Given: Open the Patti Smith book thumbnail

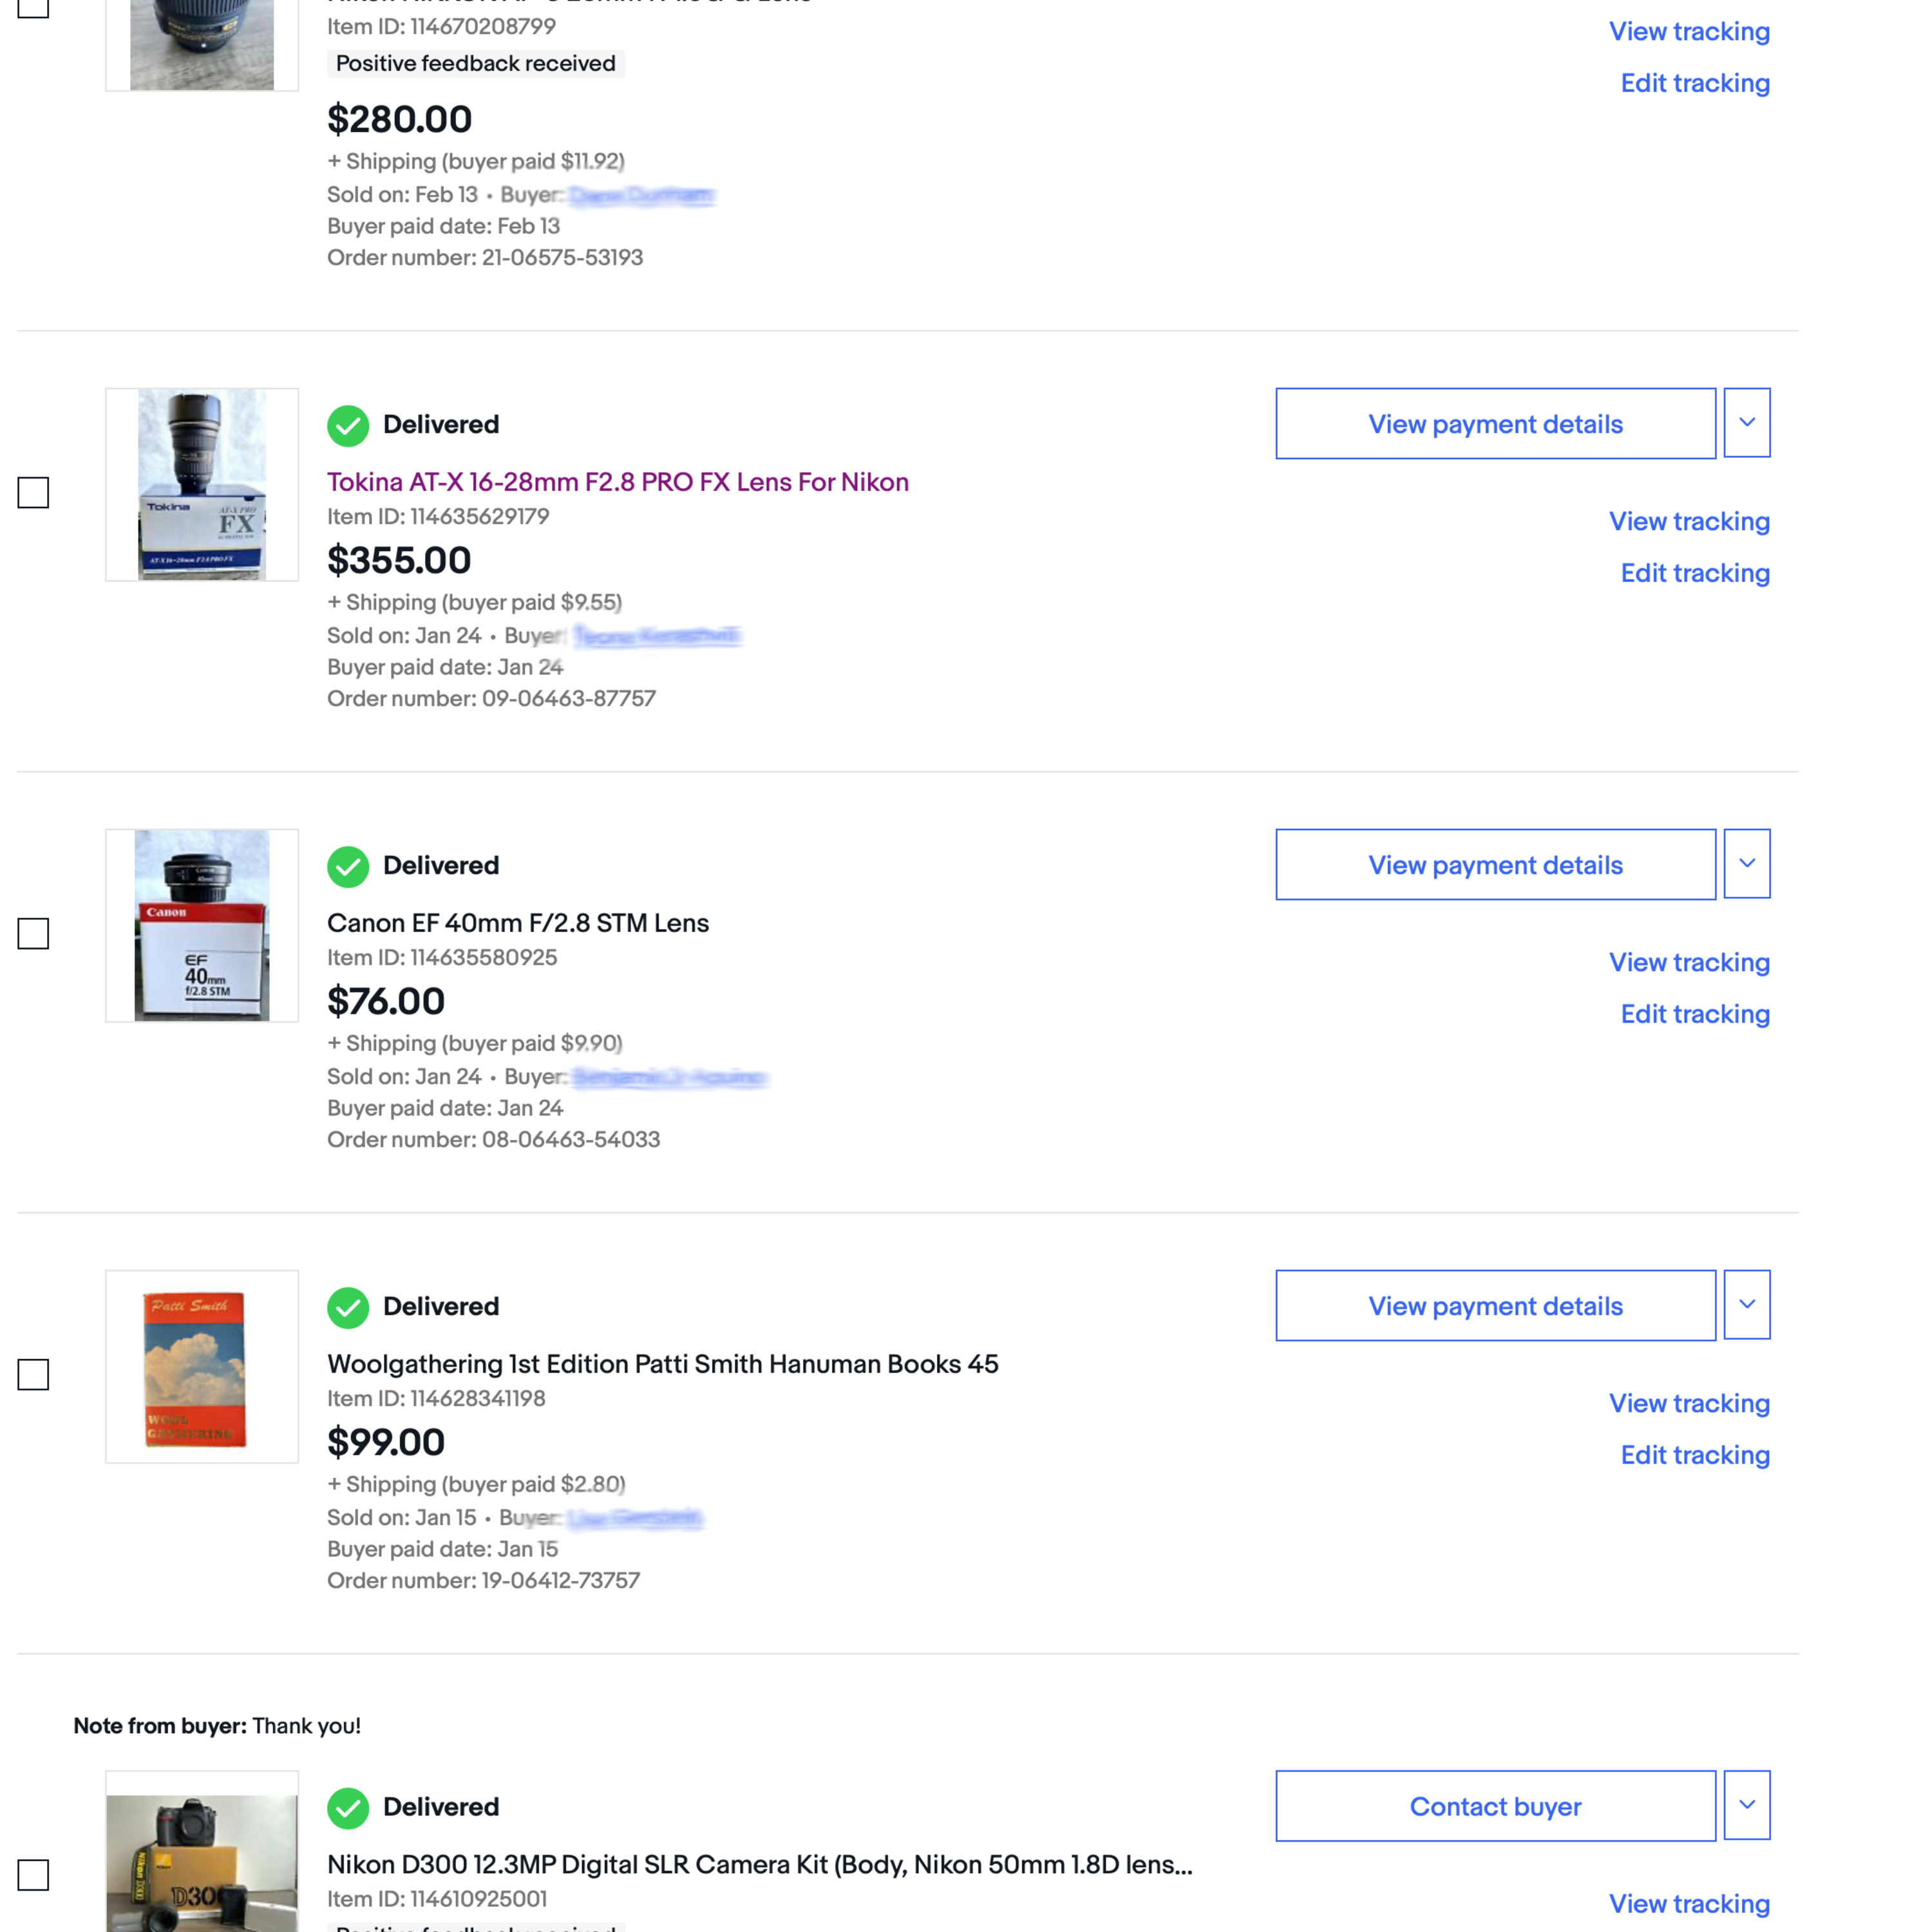Looking at the screenshot, I should point(202,1367).
